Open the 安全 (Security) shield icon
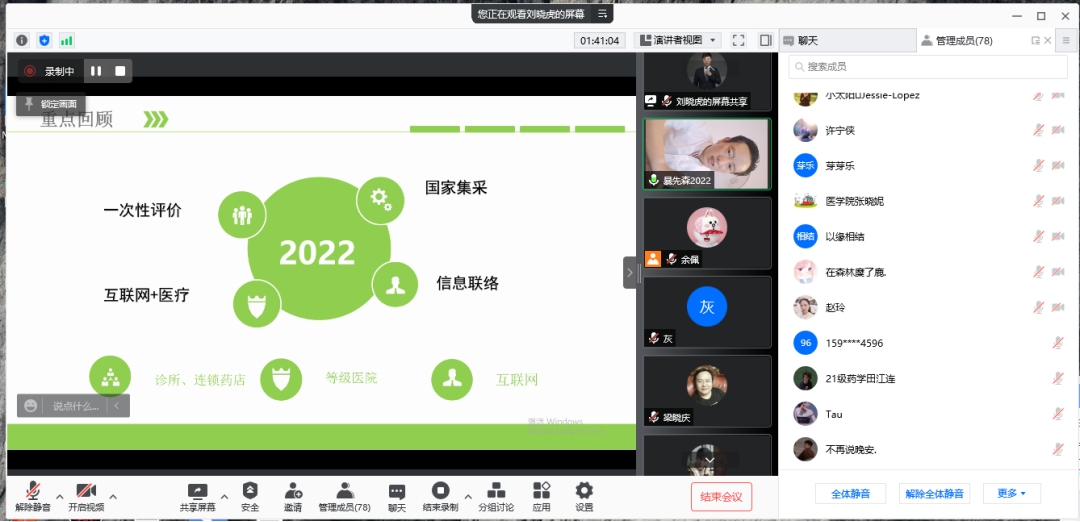 point(250,491)
